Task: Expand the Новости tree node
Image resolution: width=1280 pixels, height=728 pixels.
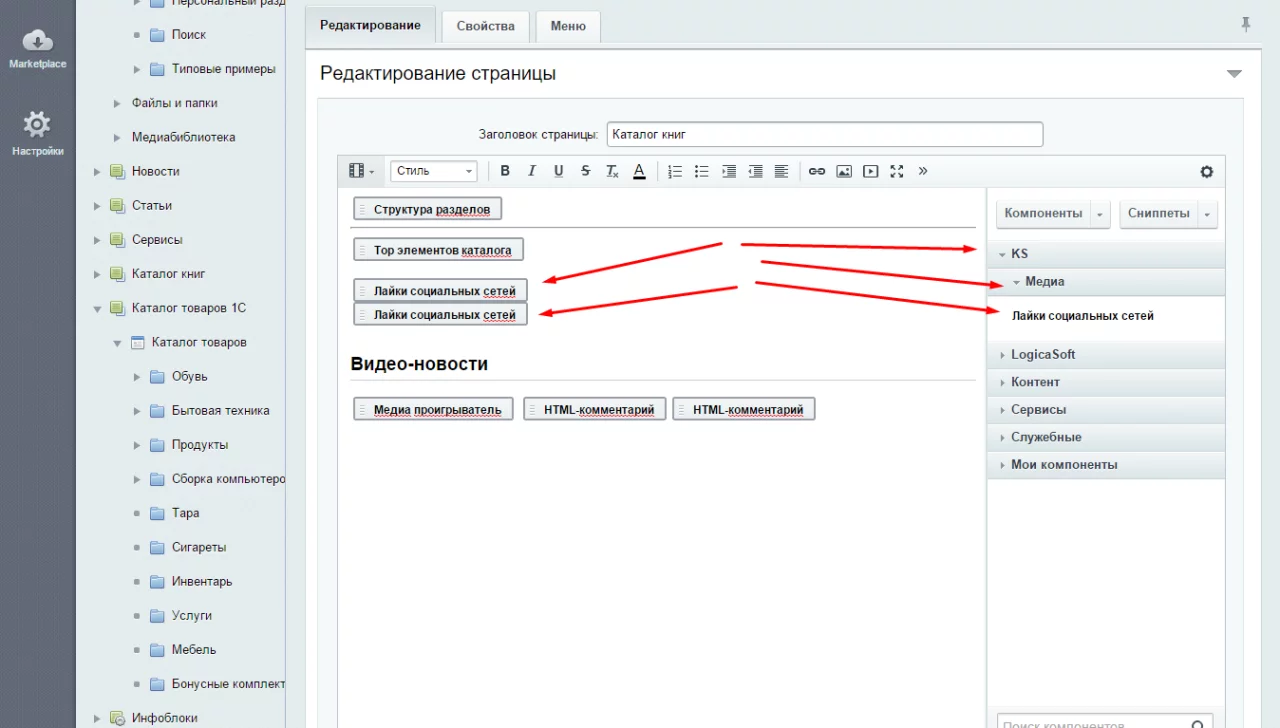Action: click(x=97, y=172)
